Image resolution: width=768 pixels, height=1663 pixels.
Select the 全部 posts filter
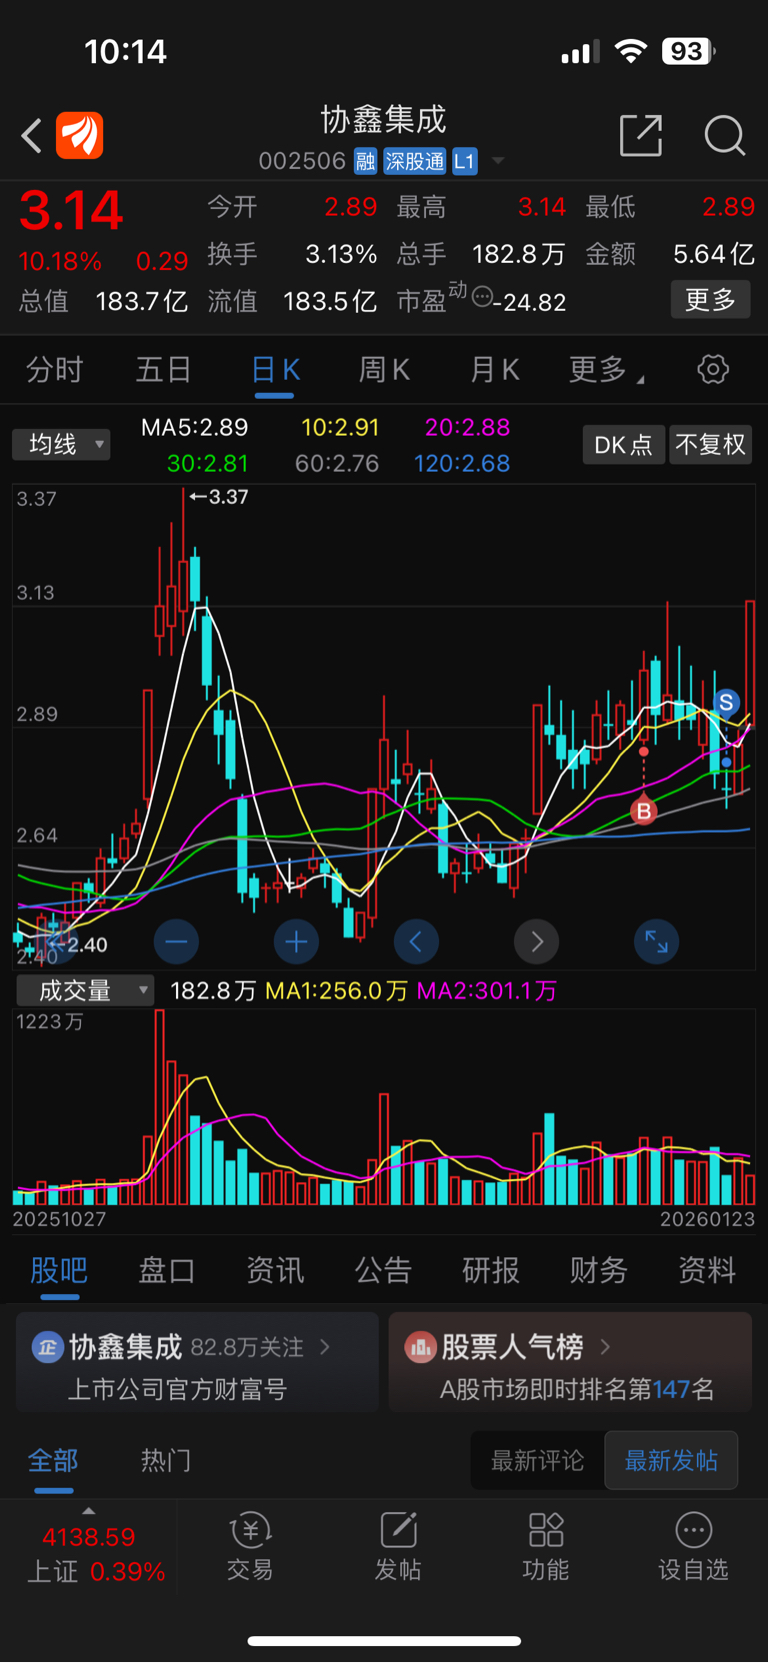[x=53, y=1460]
